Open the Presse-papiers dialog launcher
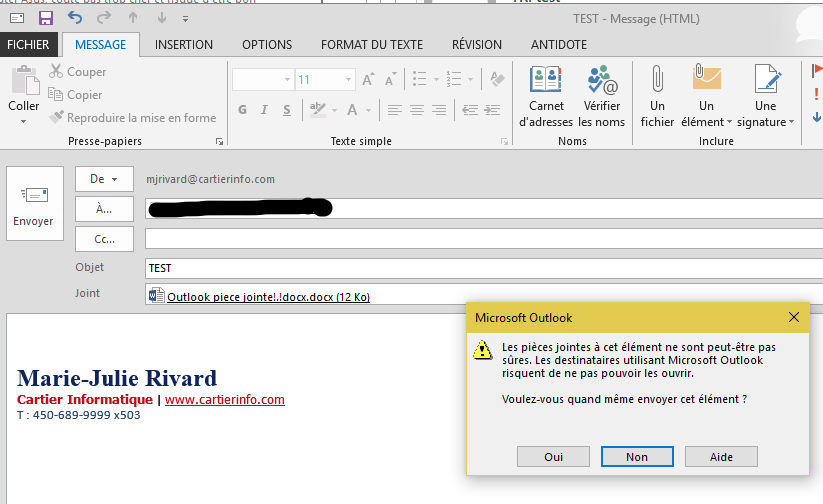Screen dimensions: 823x504 [x=219, y=141]
